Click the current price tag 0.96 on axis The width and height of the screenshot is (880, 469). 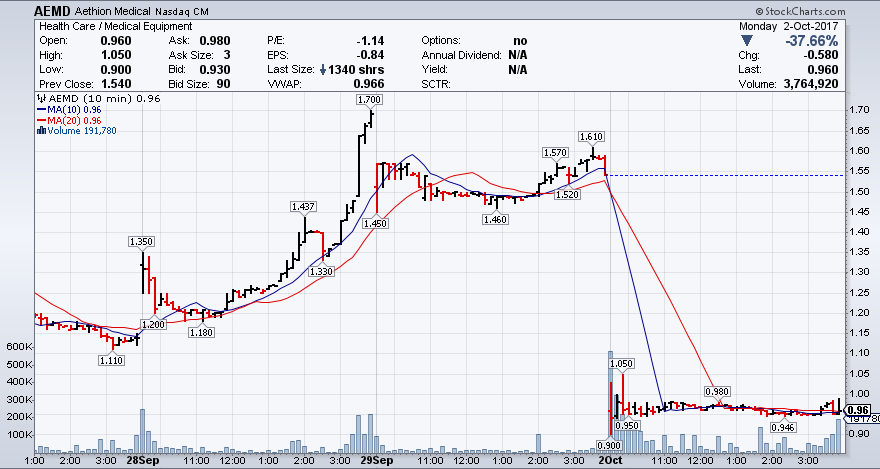pyautogui.click(x=856, y=410)
